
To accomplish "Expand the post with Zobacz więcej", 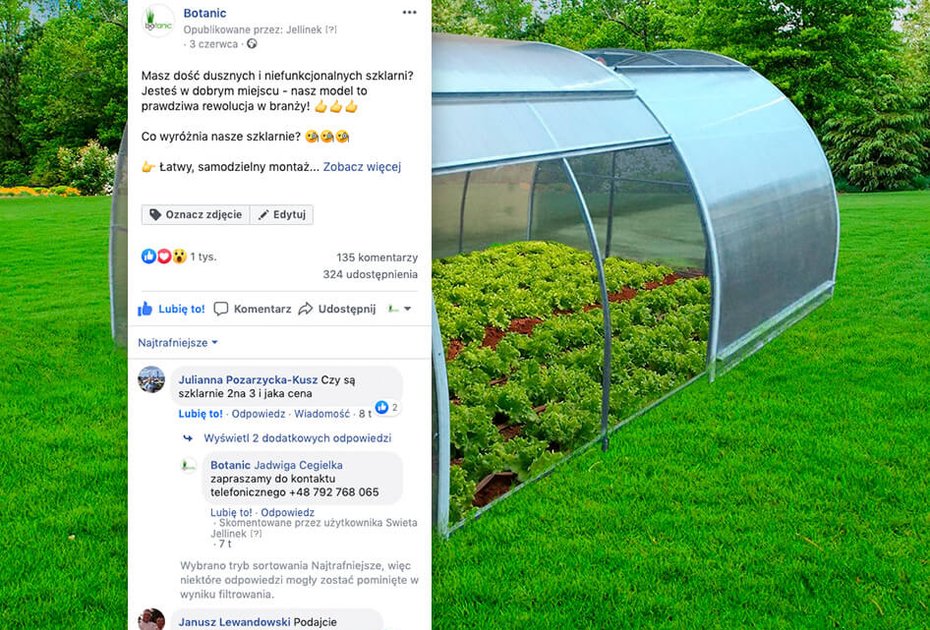I will [x=362, y=167].
